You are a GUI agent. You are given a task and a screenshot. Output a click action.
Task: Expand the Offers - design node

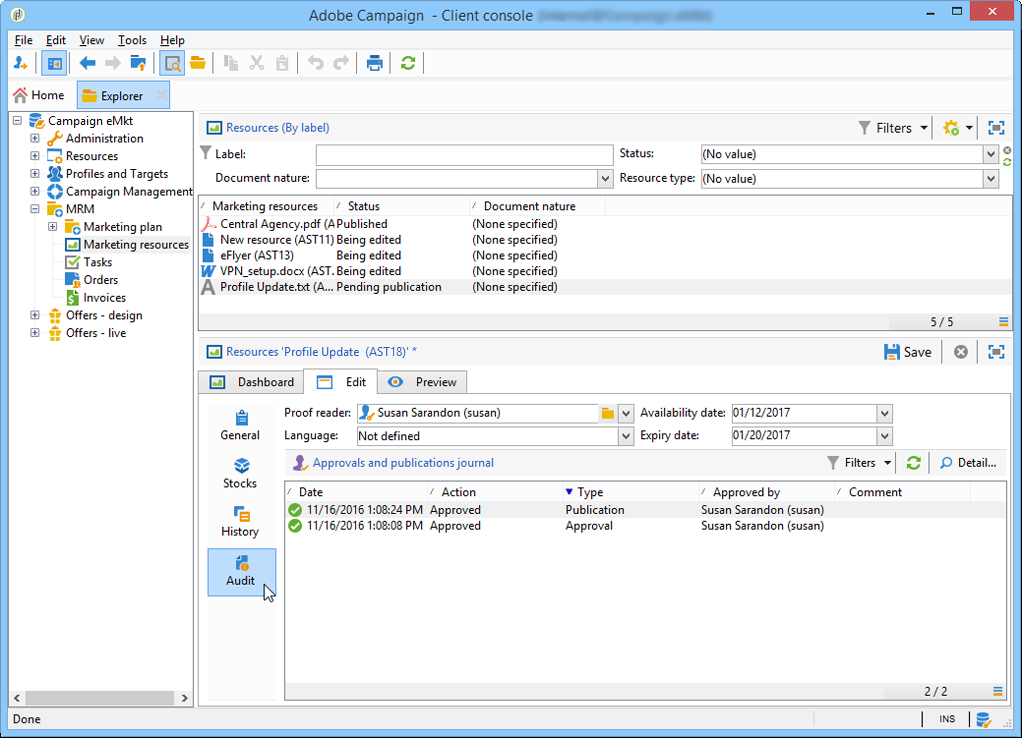tap(35, 315)
